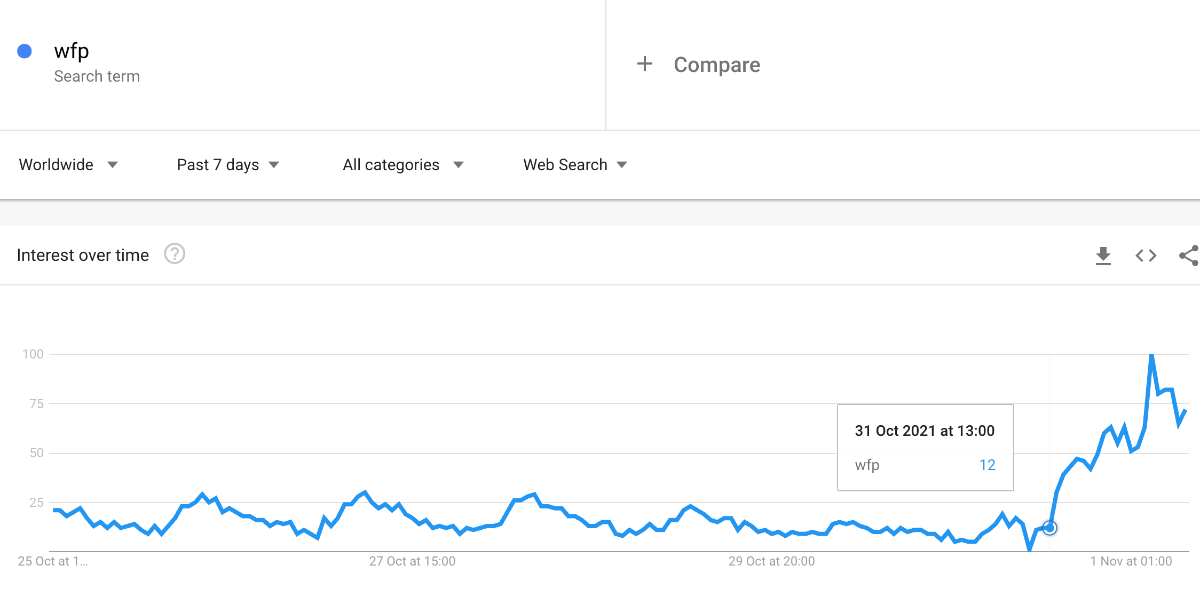The image size is (1200, 605).
Task: Share the Interest over time chart
Action: (x=1188, y=256)
